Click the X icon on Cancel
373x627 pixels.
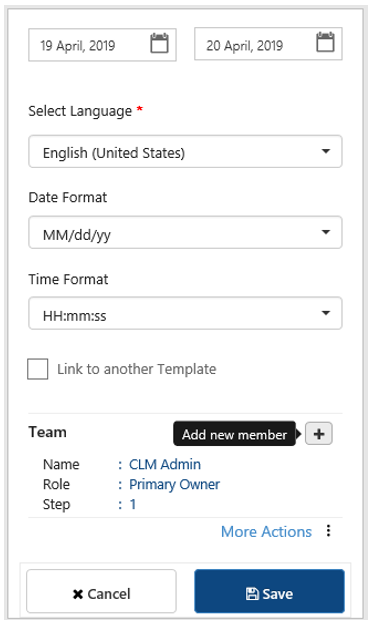78,594
